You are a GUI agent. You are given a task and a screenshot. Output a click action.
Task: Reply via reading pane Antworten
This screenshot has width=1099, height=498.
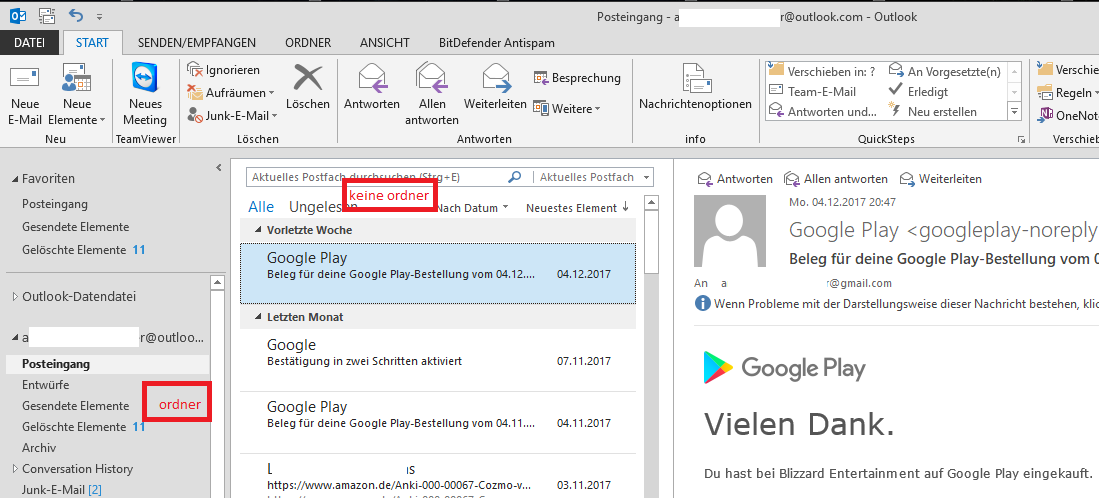click(735, 179)
